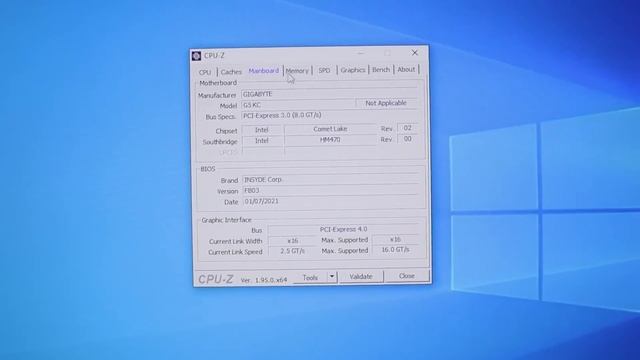
Task: Show the About tab
Action: 406,69
